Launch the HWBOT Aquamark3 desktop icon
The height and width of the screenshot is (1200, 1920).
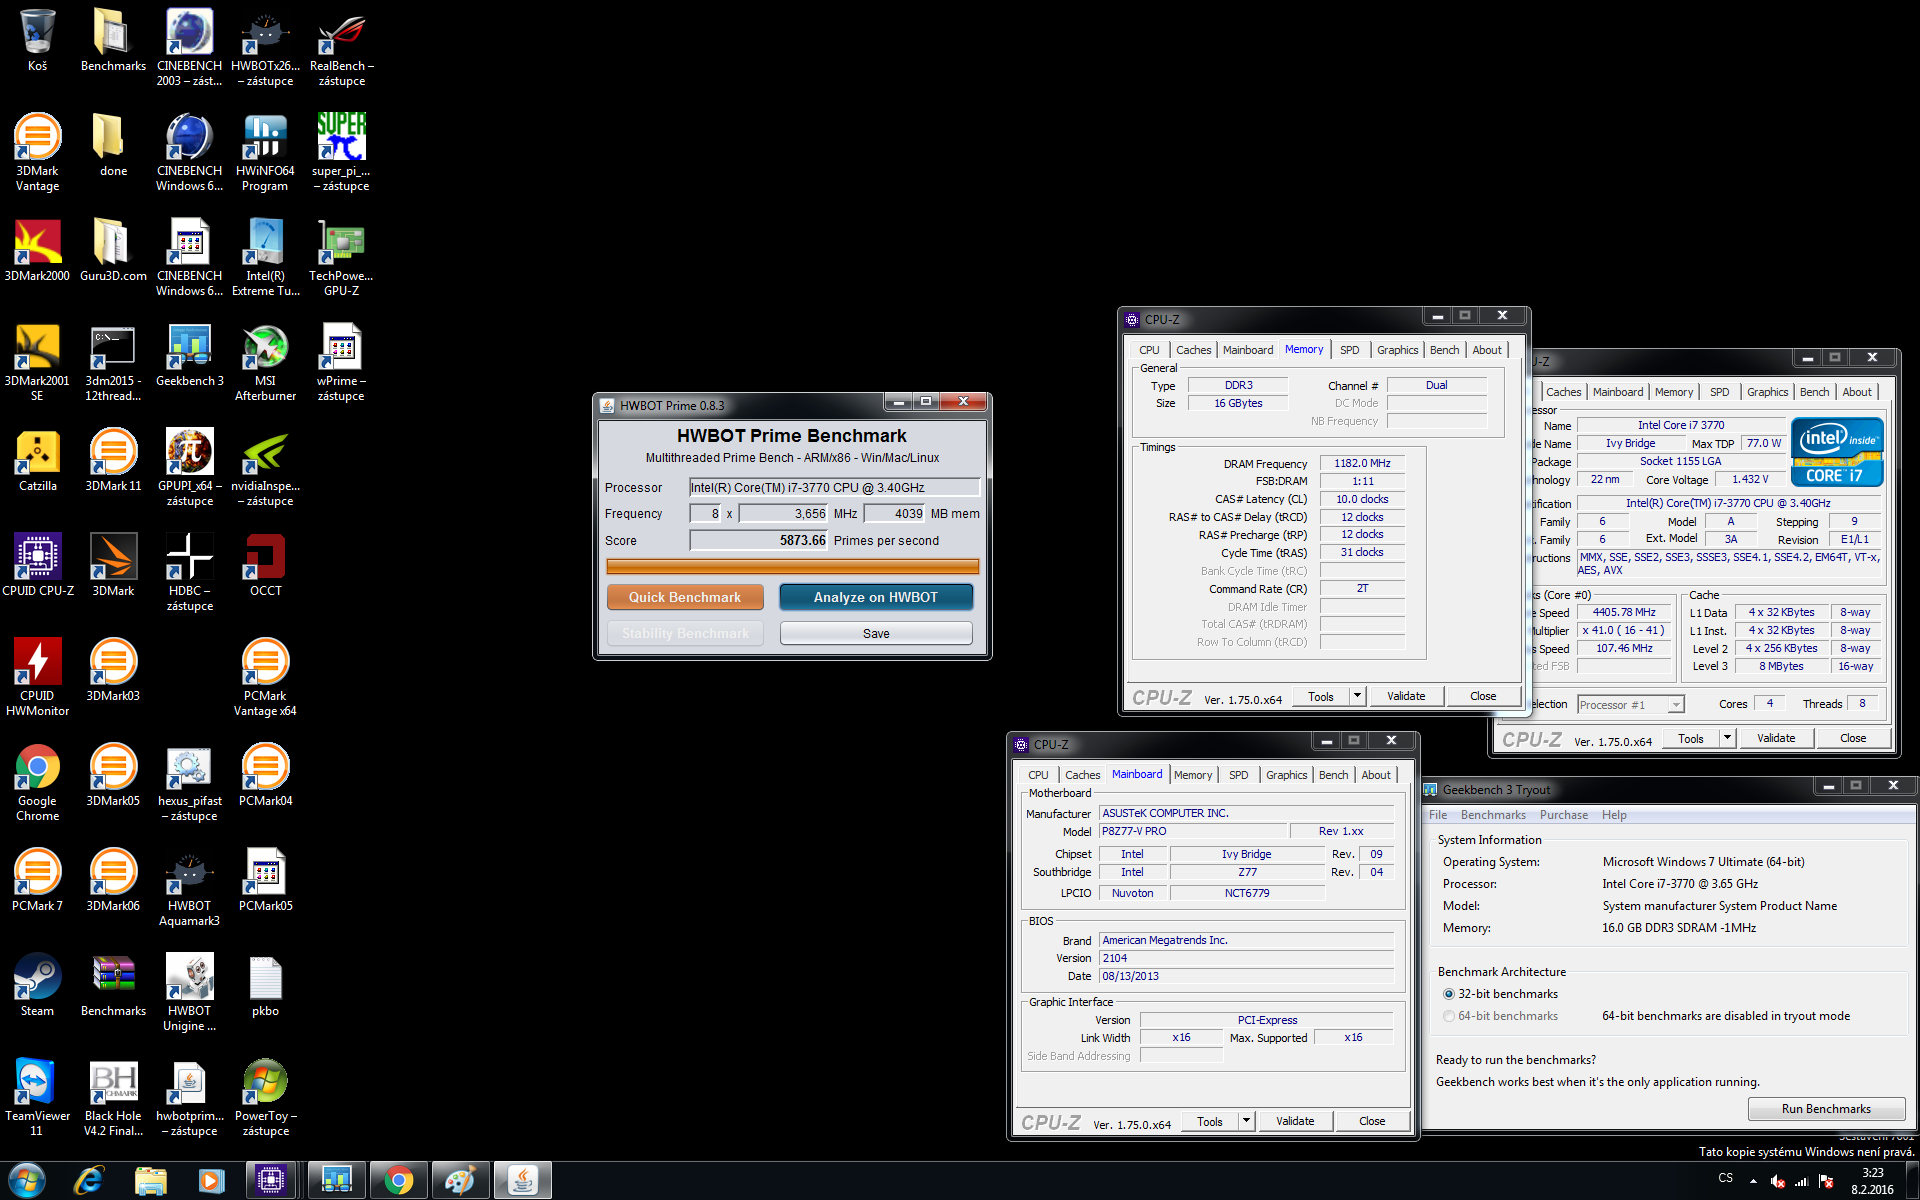point(189,887)
